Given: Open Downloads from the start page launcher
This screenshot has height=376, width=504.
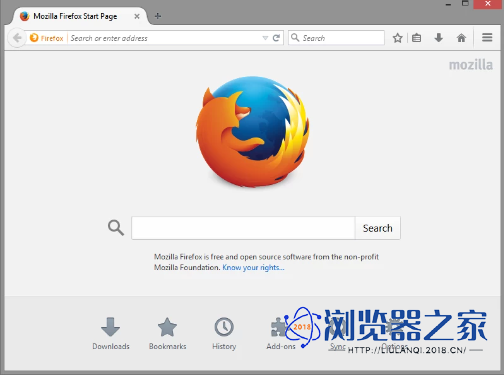Looking at the screenshot, I should coord(111,333).
